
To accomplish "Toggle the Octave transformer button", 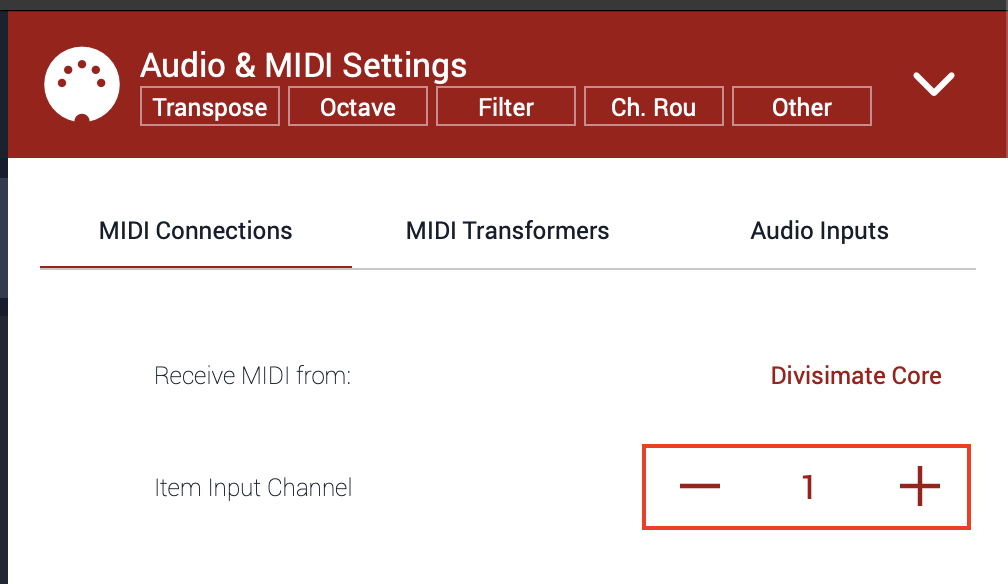I will coord(358,107).
